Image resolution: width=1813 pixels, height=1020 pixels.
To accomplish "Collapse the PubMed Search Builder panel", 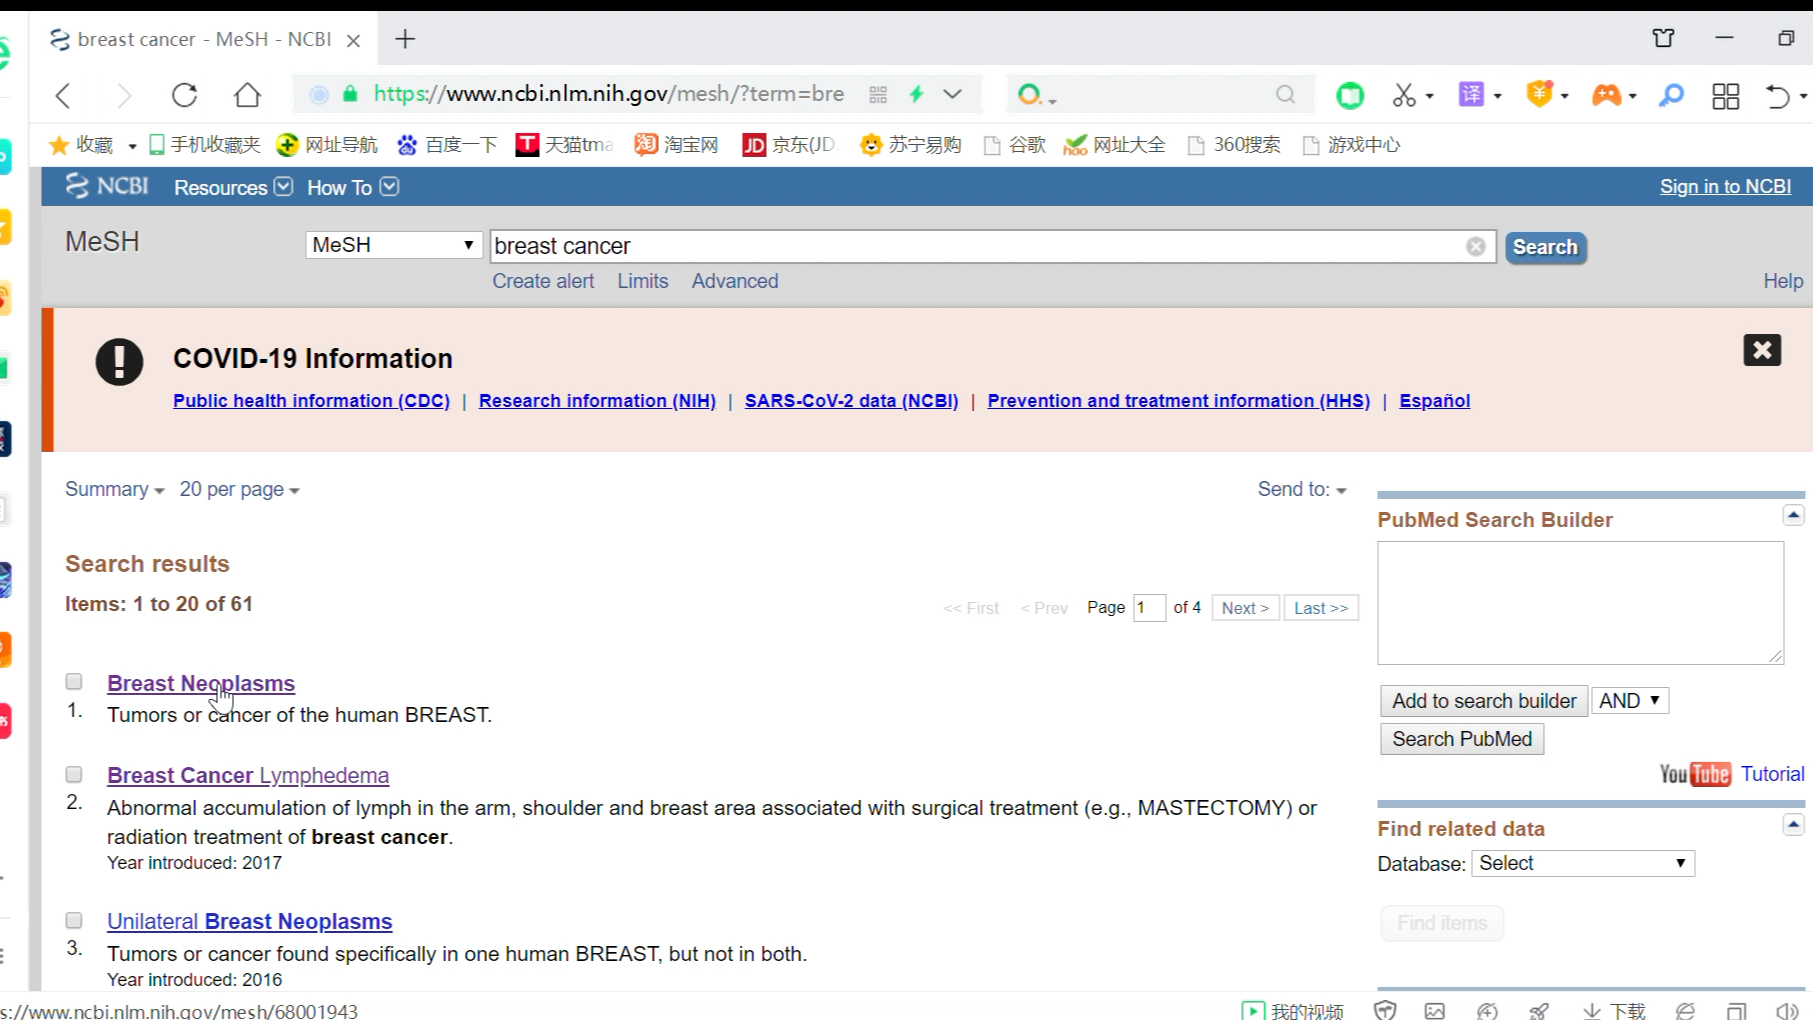I will 1793,515.
